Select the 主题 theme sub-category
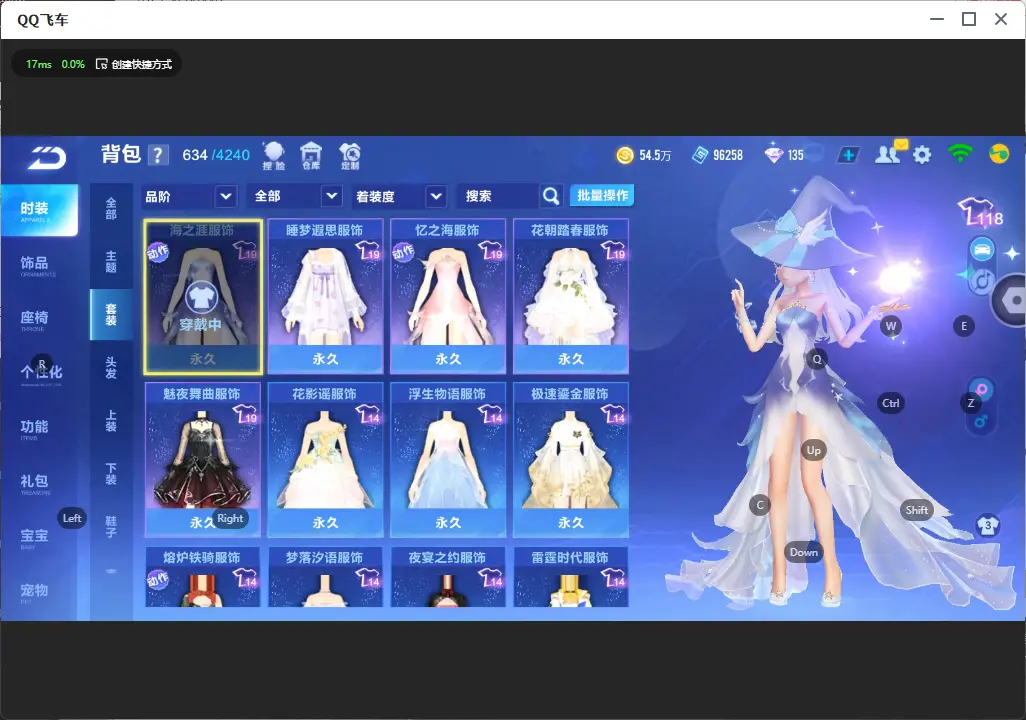This screenshot has height=720, width=1026. coord(111,261)
